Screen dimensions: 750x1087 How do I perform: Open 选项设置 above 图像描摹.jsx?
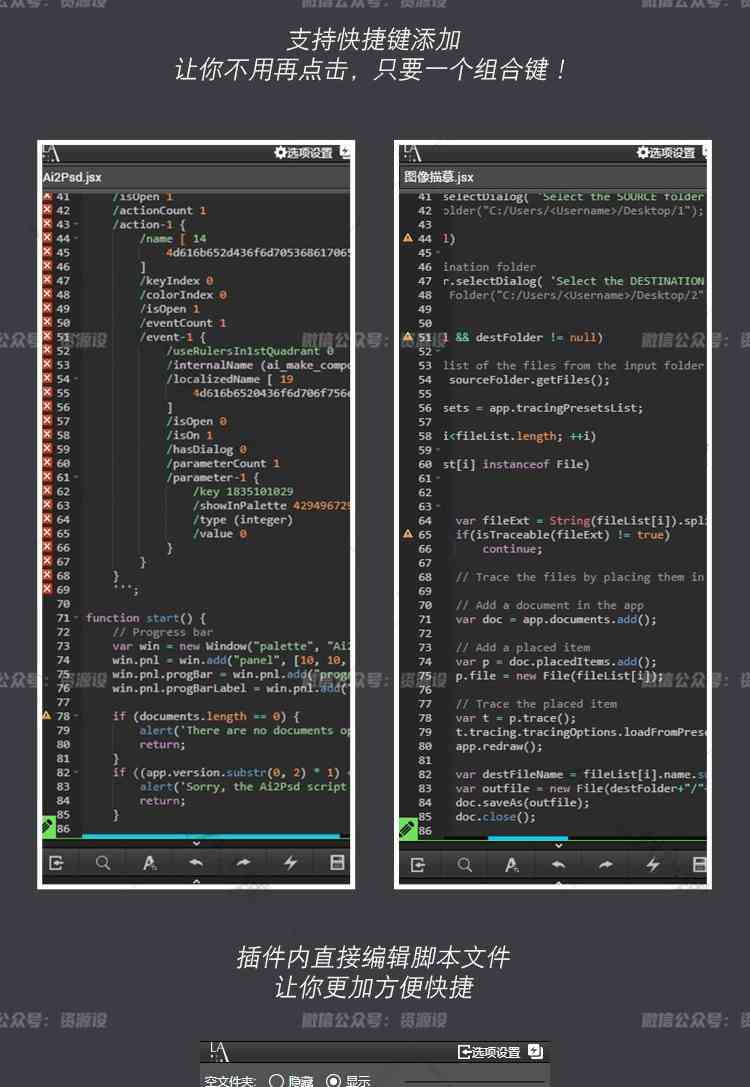click(666, 153)
